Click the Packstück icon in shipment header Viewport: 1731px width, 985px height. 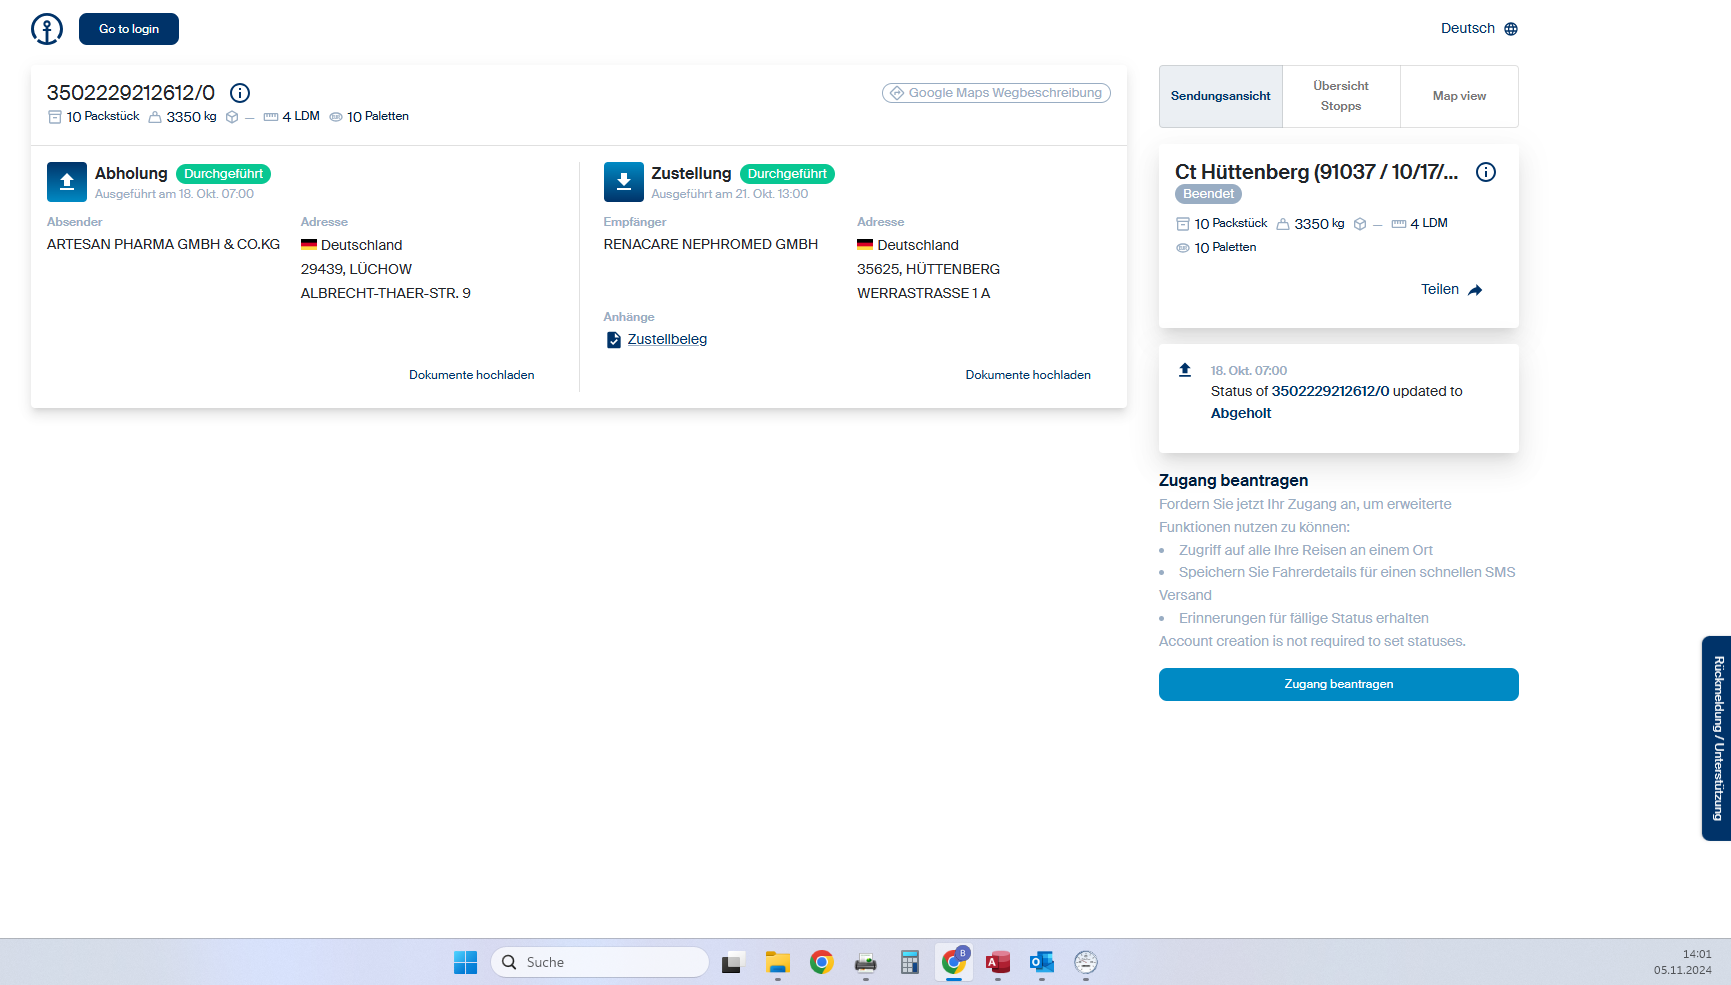(x=55, y=117)
